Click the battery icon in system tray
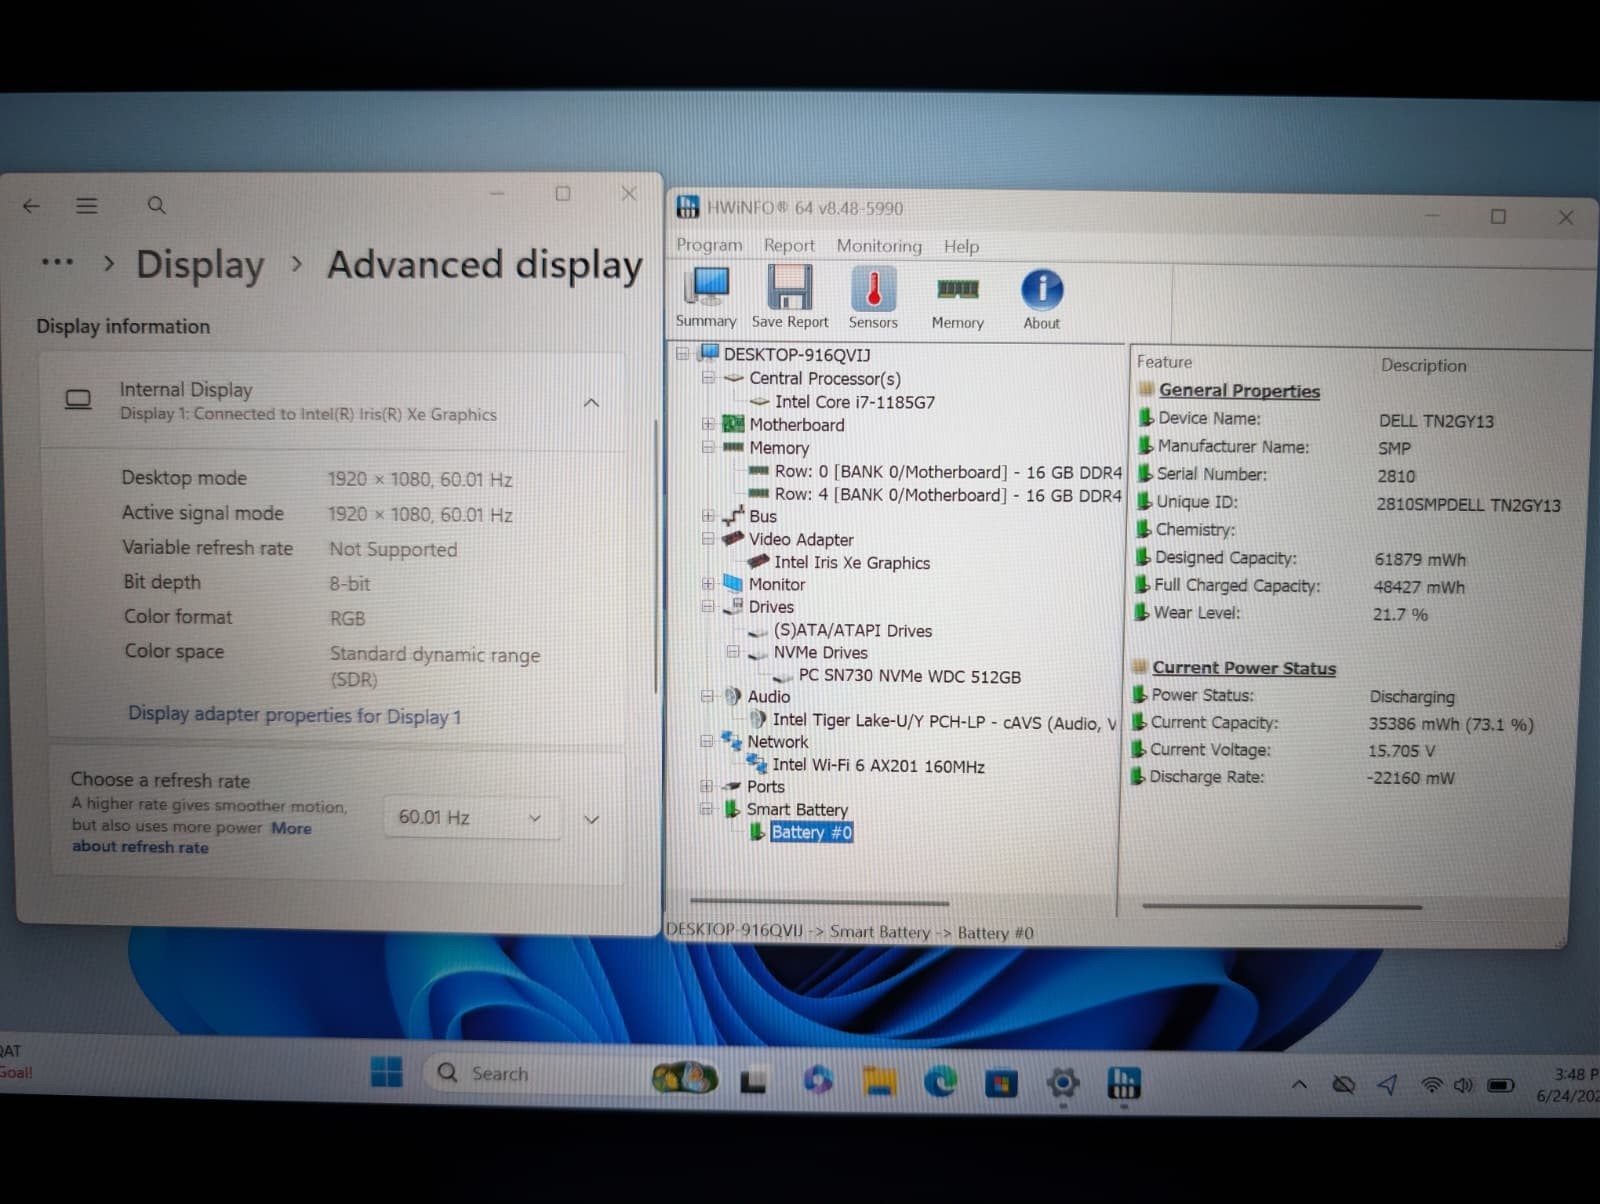 (1501, 1085)
